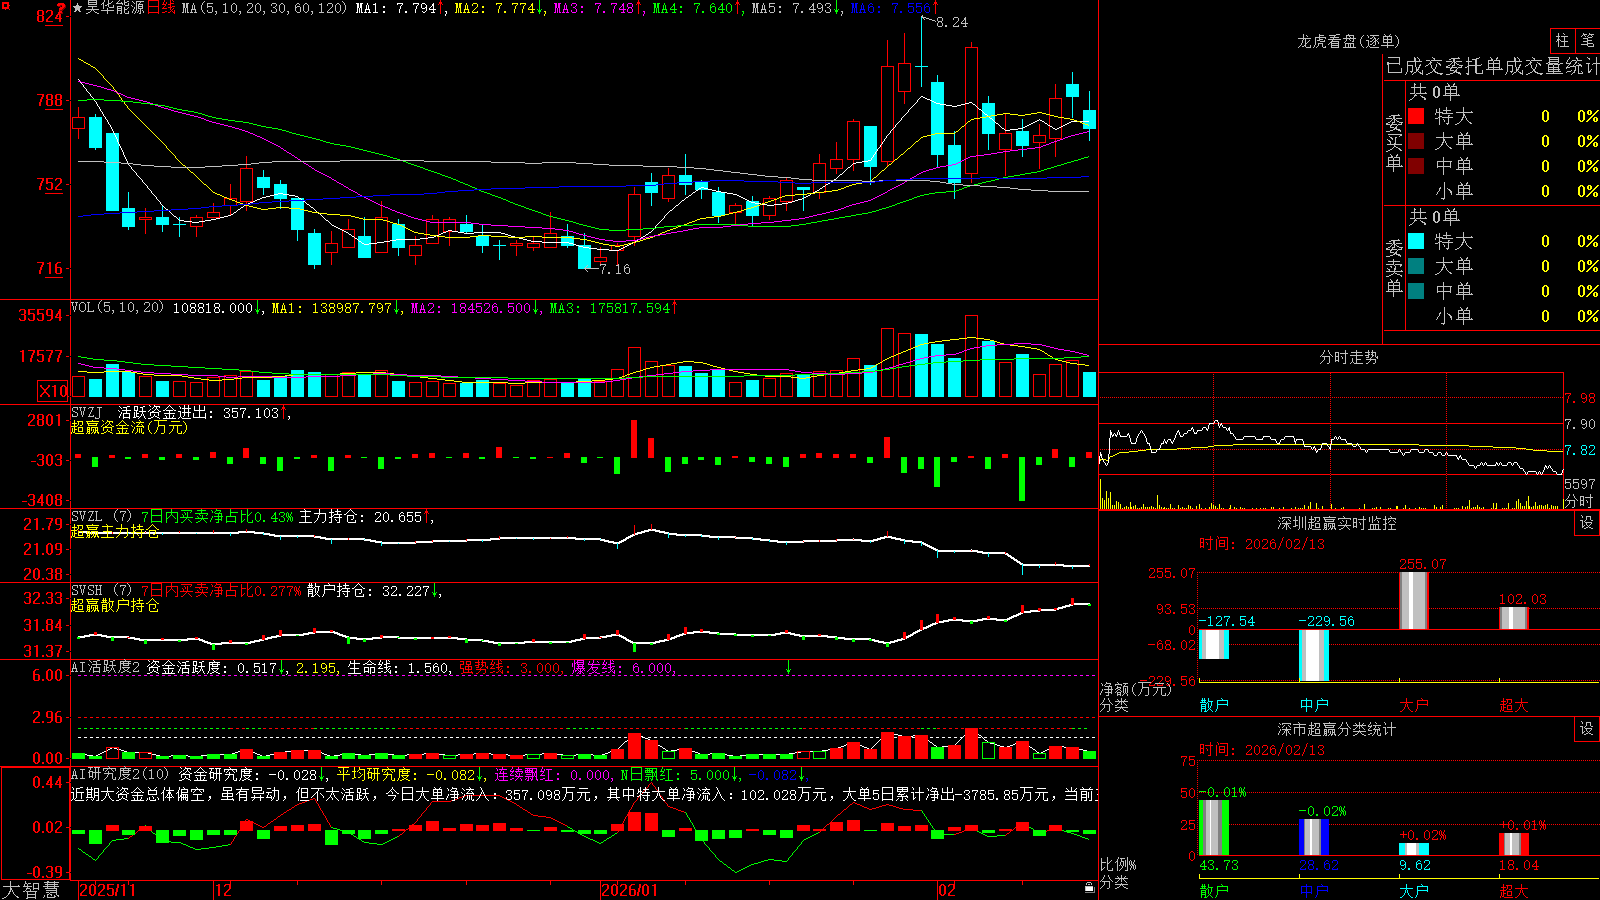Open 设 settings for 深市超赢分类统计
This screenshot has width=1600, height=900.
(1587, 729)
